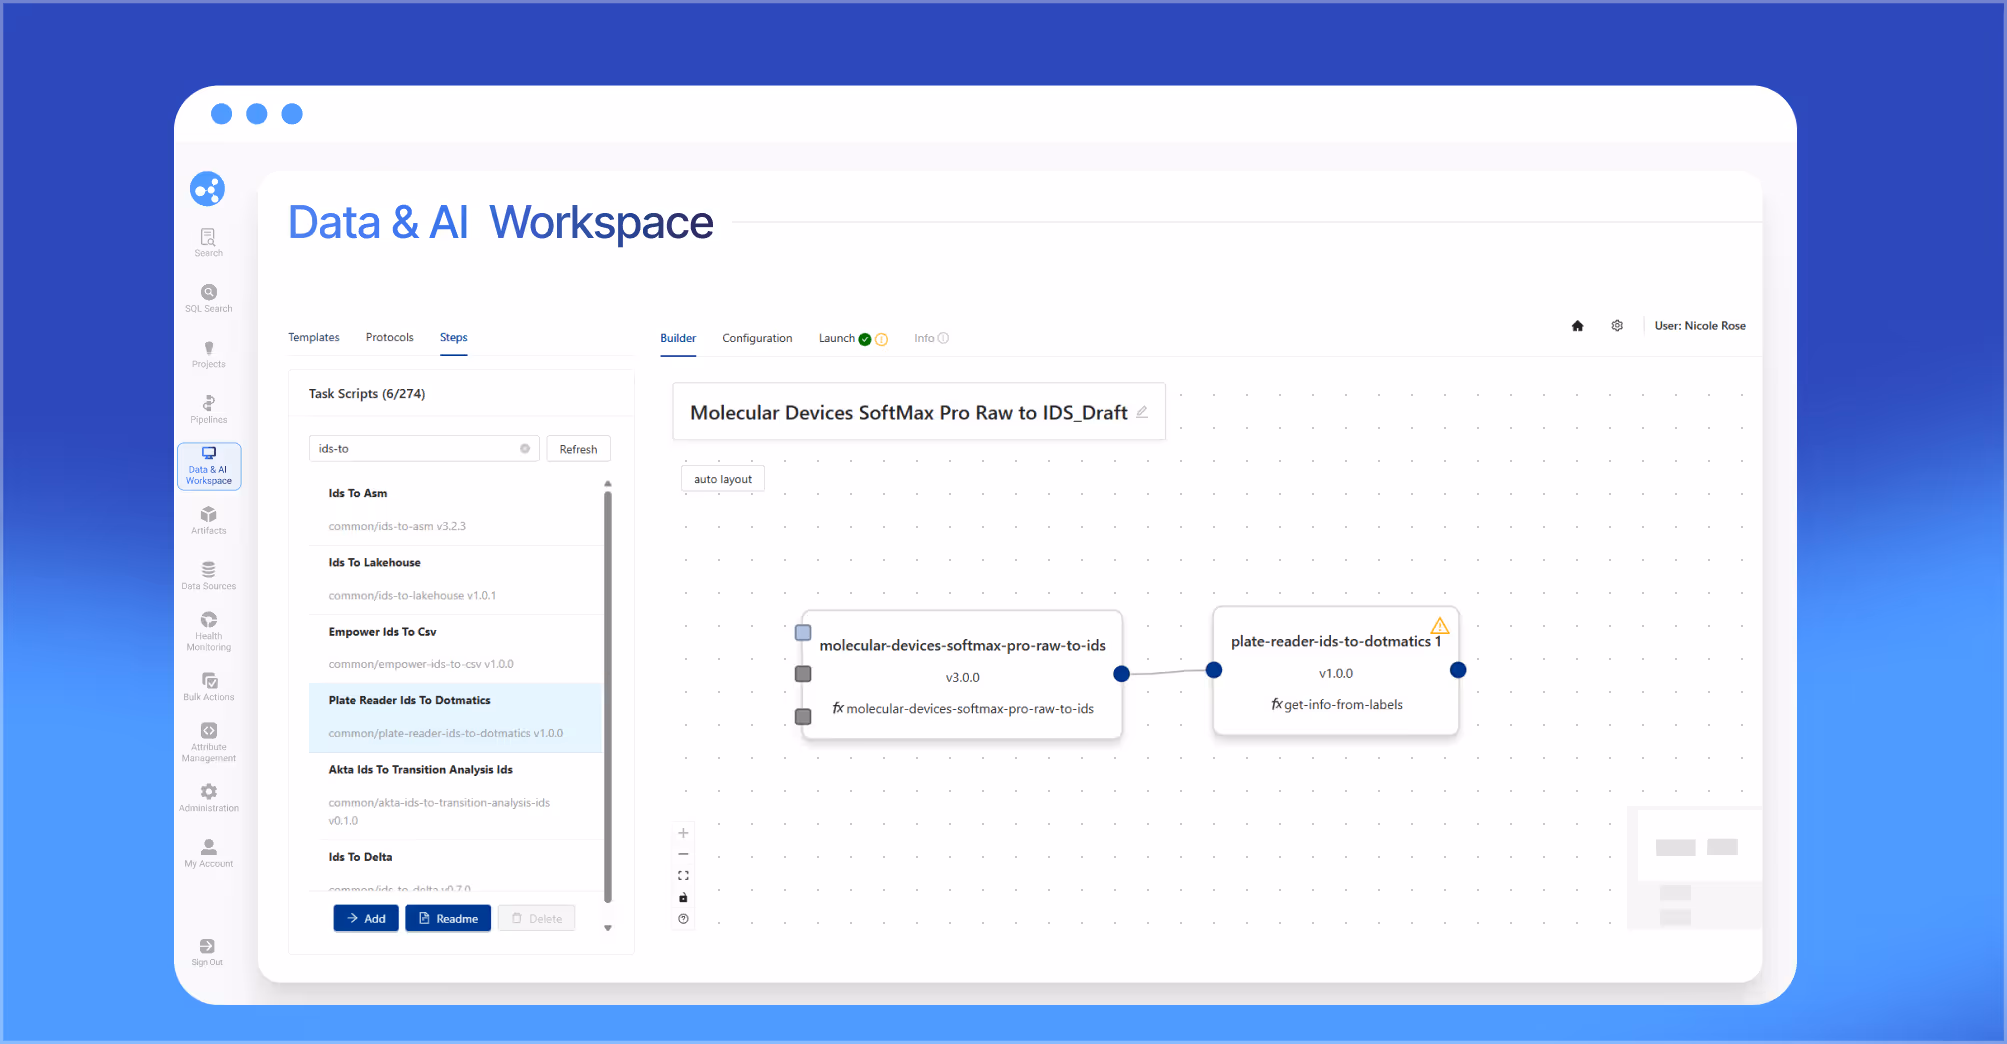This screenshot has width=2007, height=1044.
Task: Select the molecular-devices-softmax-pro-raw-to-ids node
Action: [x=962, y=675]
